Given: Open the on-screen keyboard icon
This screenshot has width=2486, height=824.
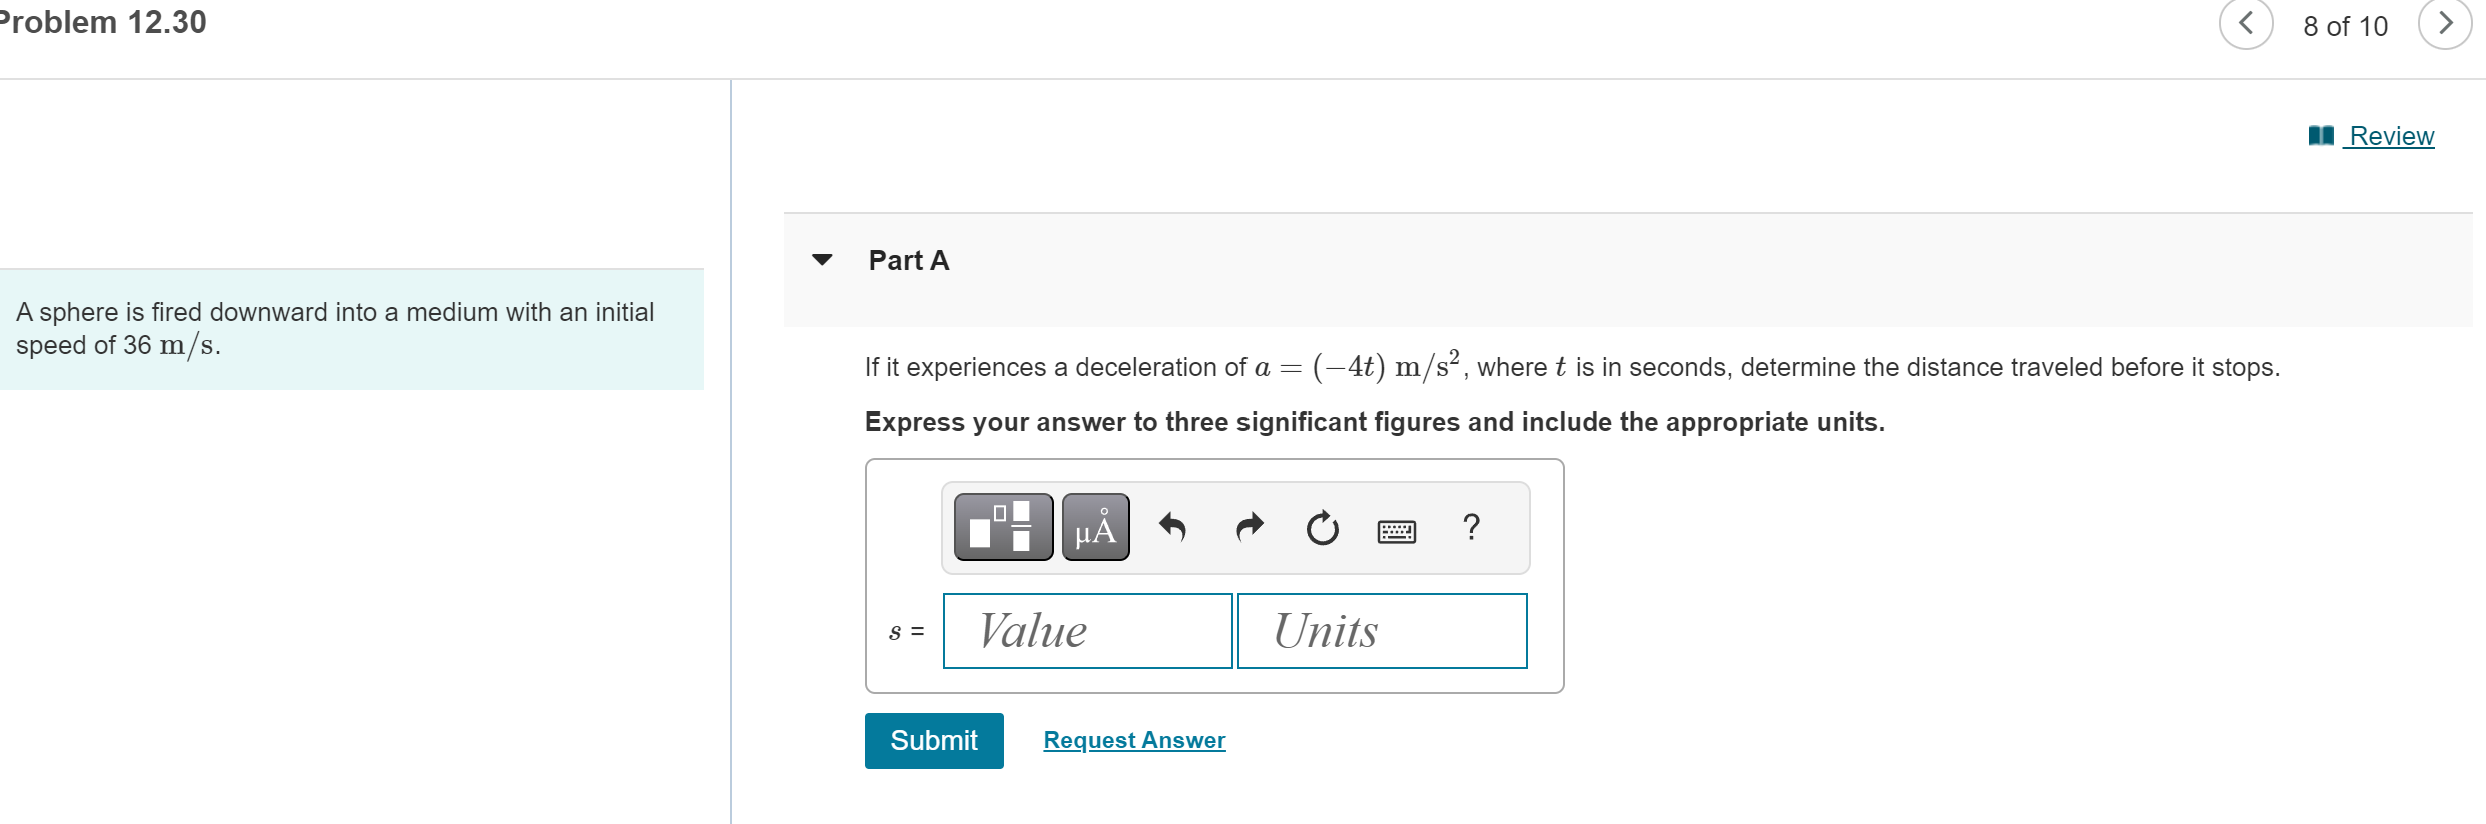Looking at the screenshot, I should click(x=1396, y=530).
